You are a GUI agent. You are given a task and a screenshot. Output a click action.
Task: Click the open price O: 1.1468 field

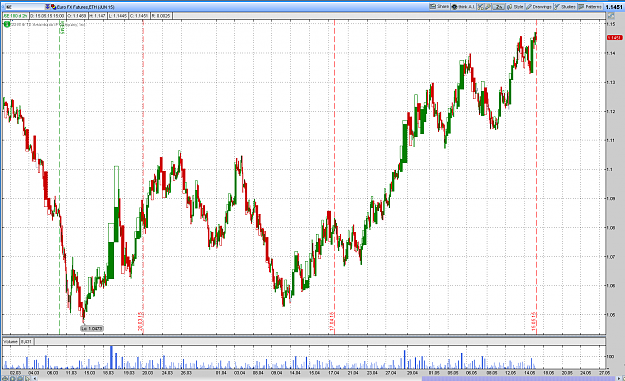77,16
